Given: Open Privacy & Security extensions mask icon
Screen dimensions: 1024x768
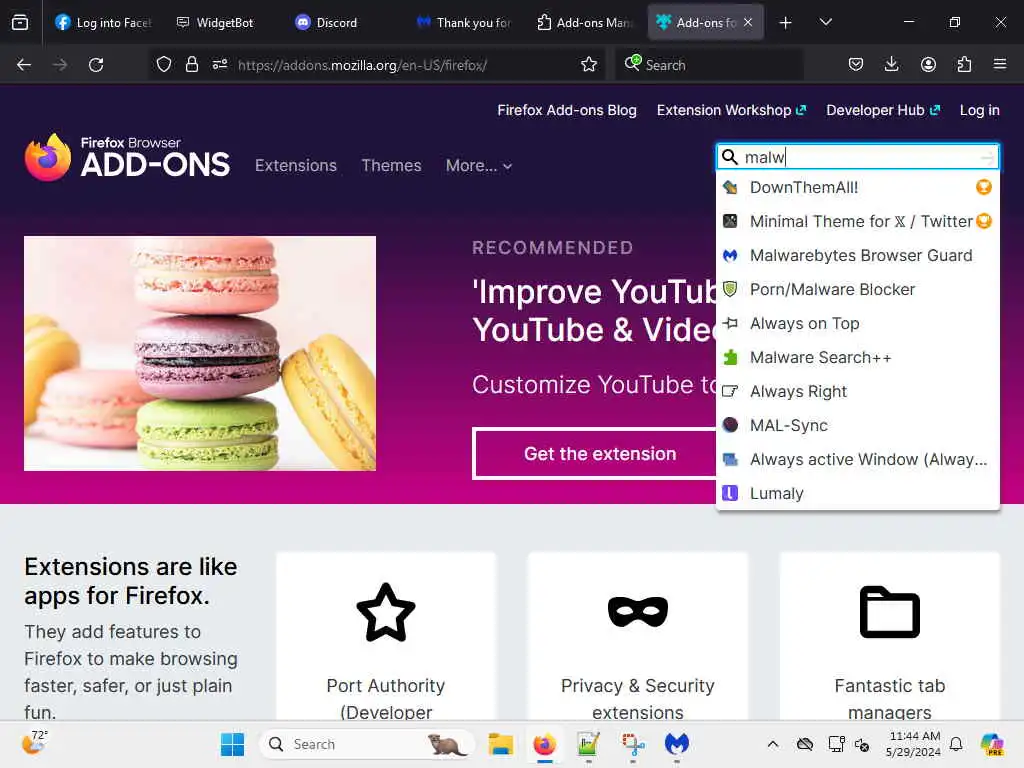Looking at the screenshot, I should pyautogui.click(x=637, y=612).
